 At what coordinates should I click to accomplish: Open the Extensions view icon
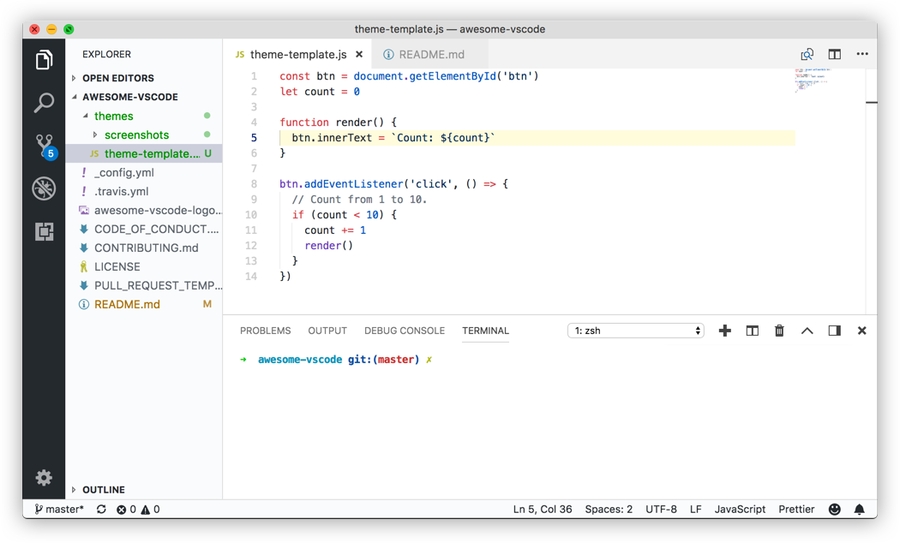(x=44, y=232)
